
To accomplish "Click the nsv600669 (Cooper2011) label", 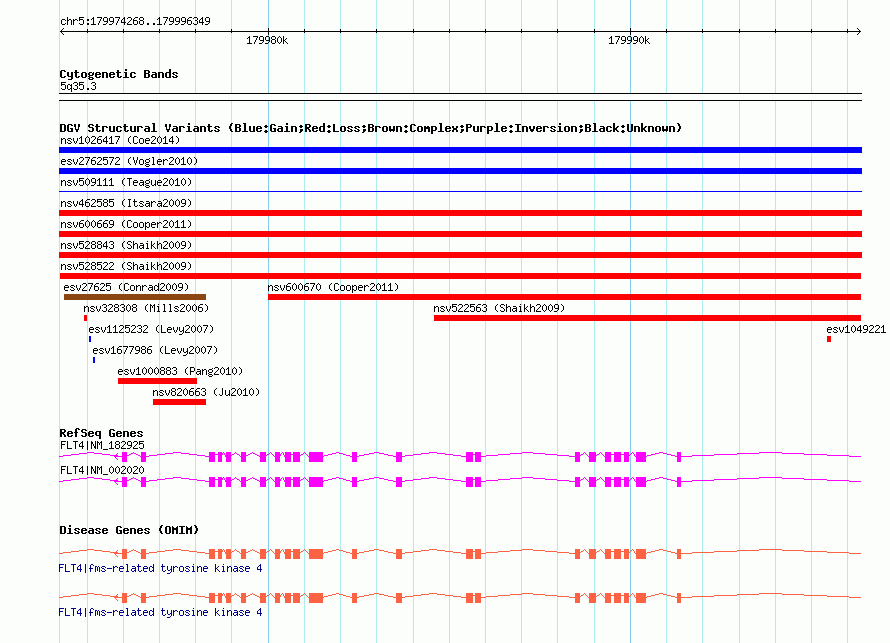I will (126, 224).
